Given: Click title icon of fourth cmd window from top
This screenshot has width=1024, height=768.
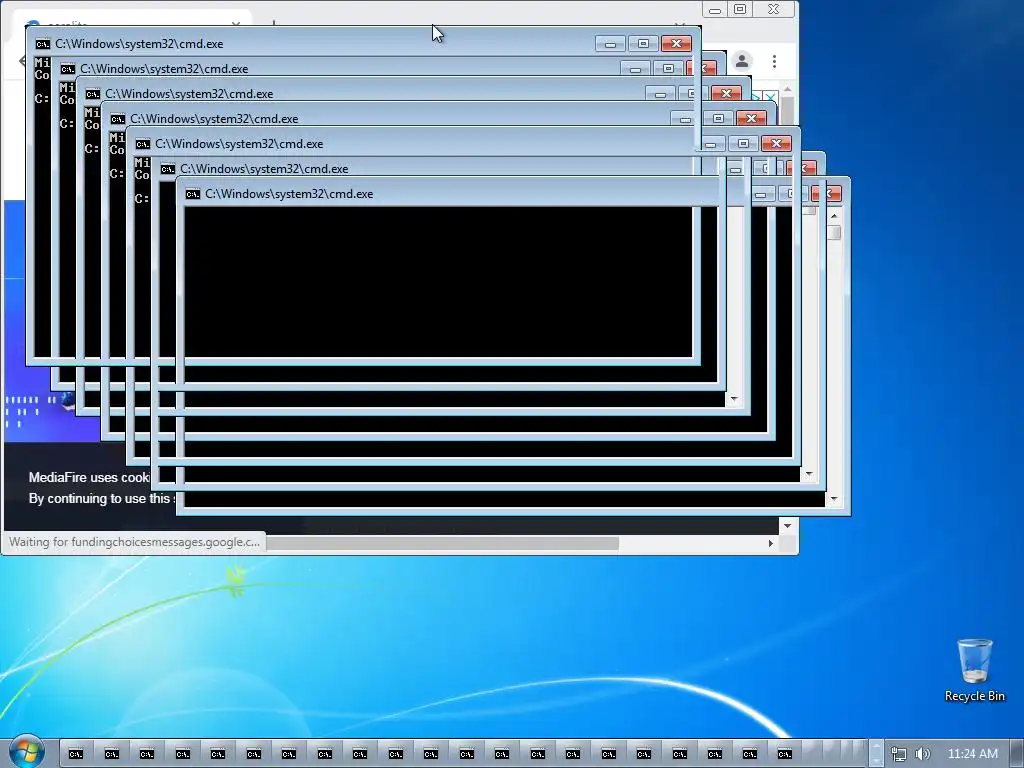Looking at the screenshot, I should tap(118, 119).
